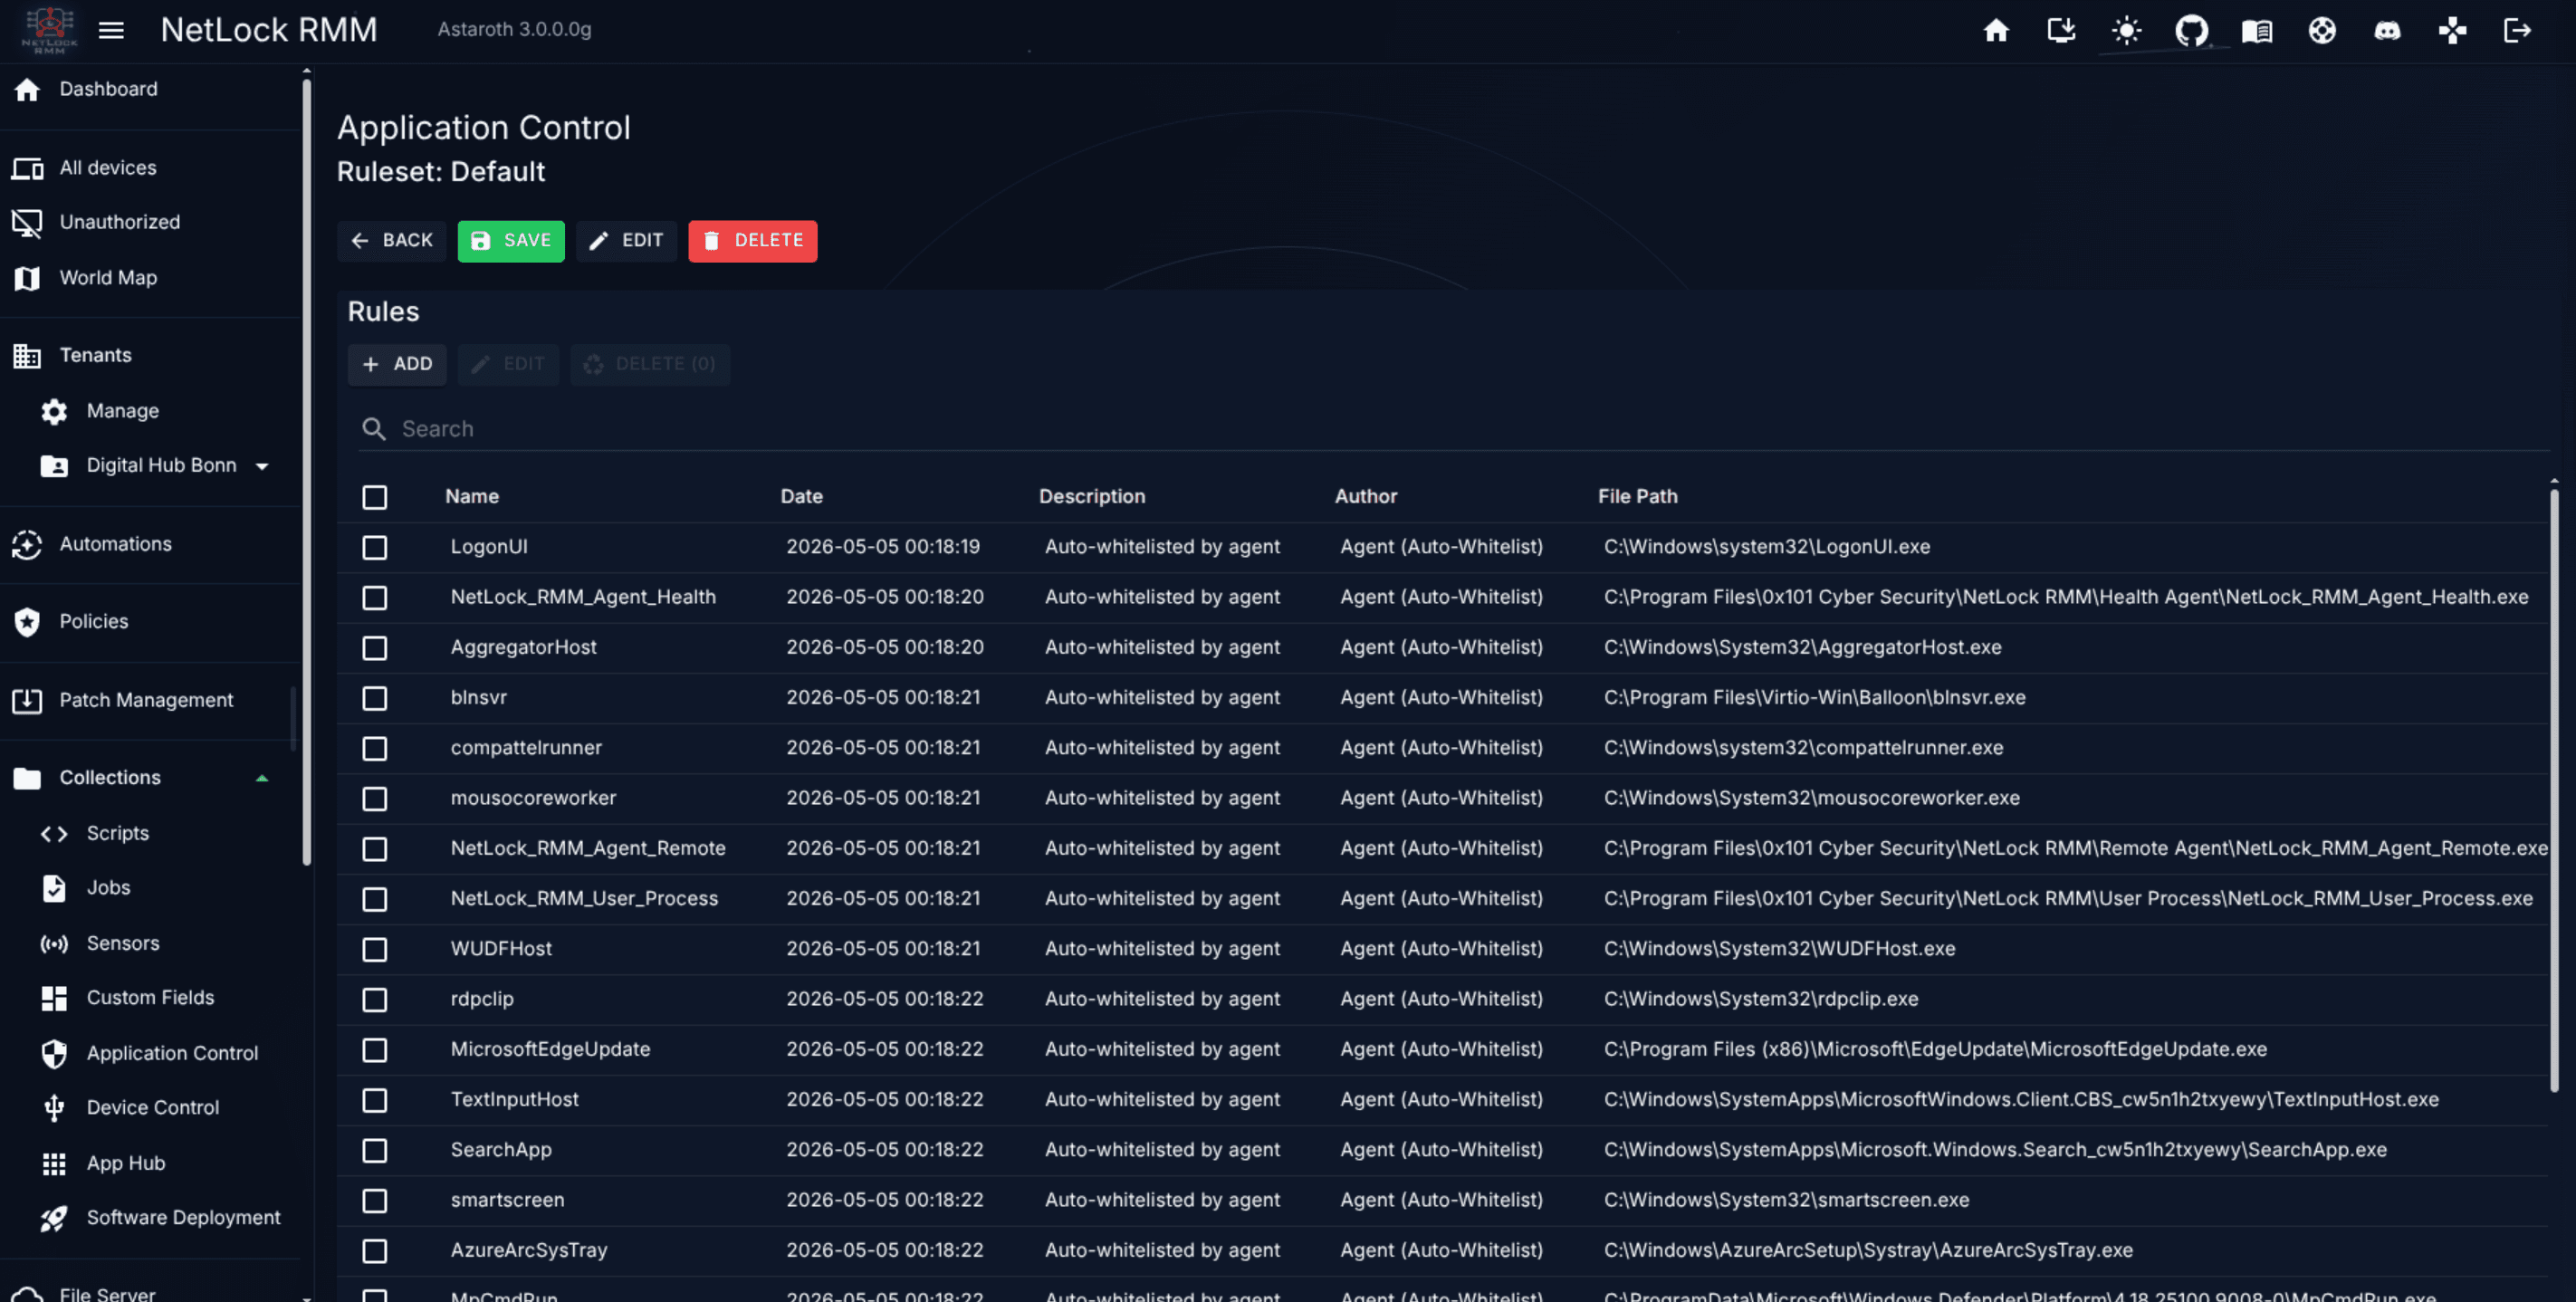The image size is (2576, 1302).
Task: Sort rules by Name column header
Action: pyautogui.click(x=472, y=497)
